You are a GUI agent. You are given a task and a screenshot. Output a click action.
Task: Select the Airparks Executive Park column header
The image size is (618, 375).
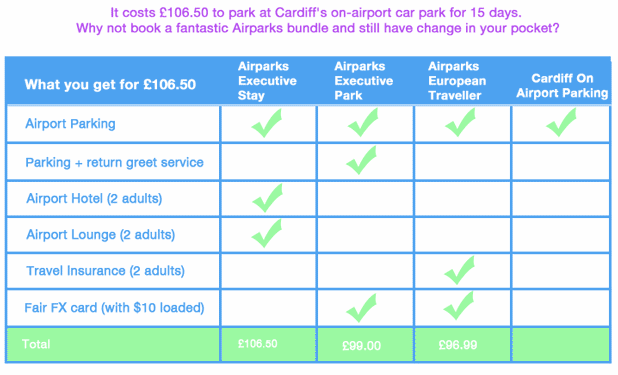(x=363, y=81)
